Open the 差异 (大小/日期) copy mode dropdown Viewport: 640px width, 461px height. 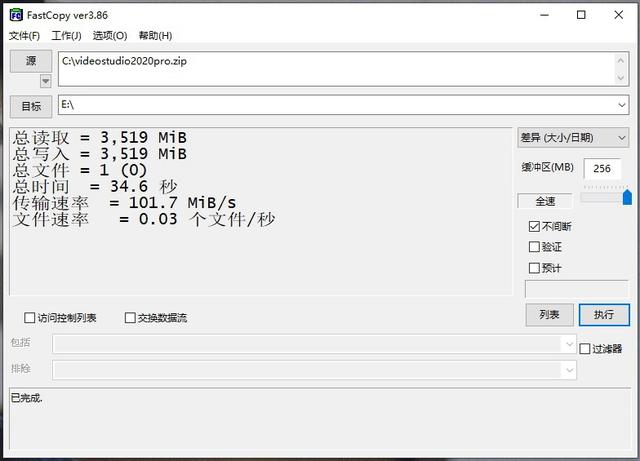pyautogui.click(x=573, y=138)
